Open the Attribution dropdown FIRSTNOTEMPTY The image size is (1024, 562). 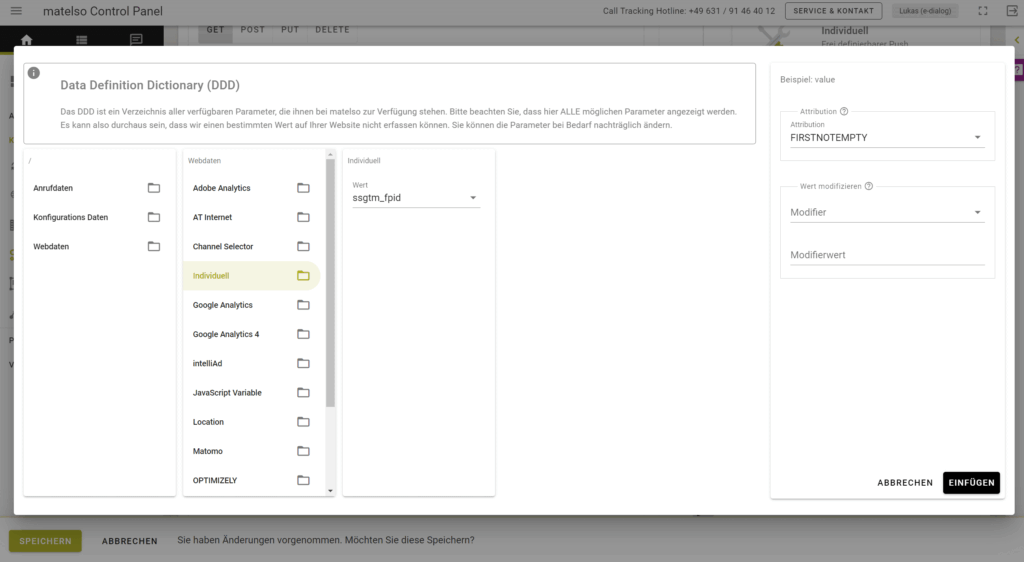click(x=887, y=138)
